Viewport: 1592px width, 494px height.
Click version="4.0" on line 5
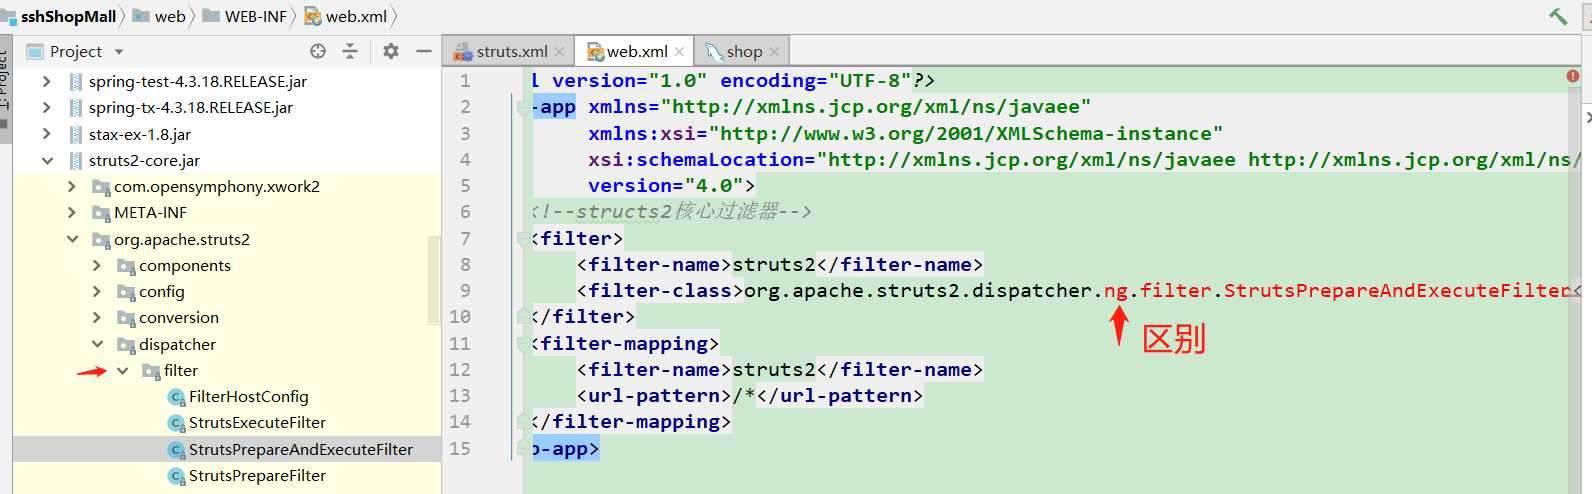click(x=666, y=185)
